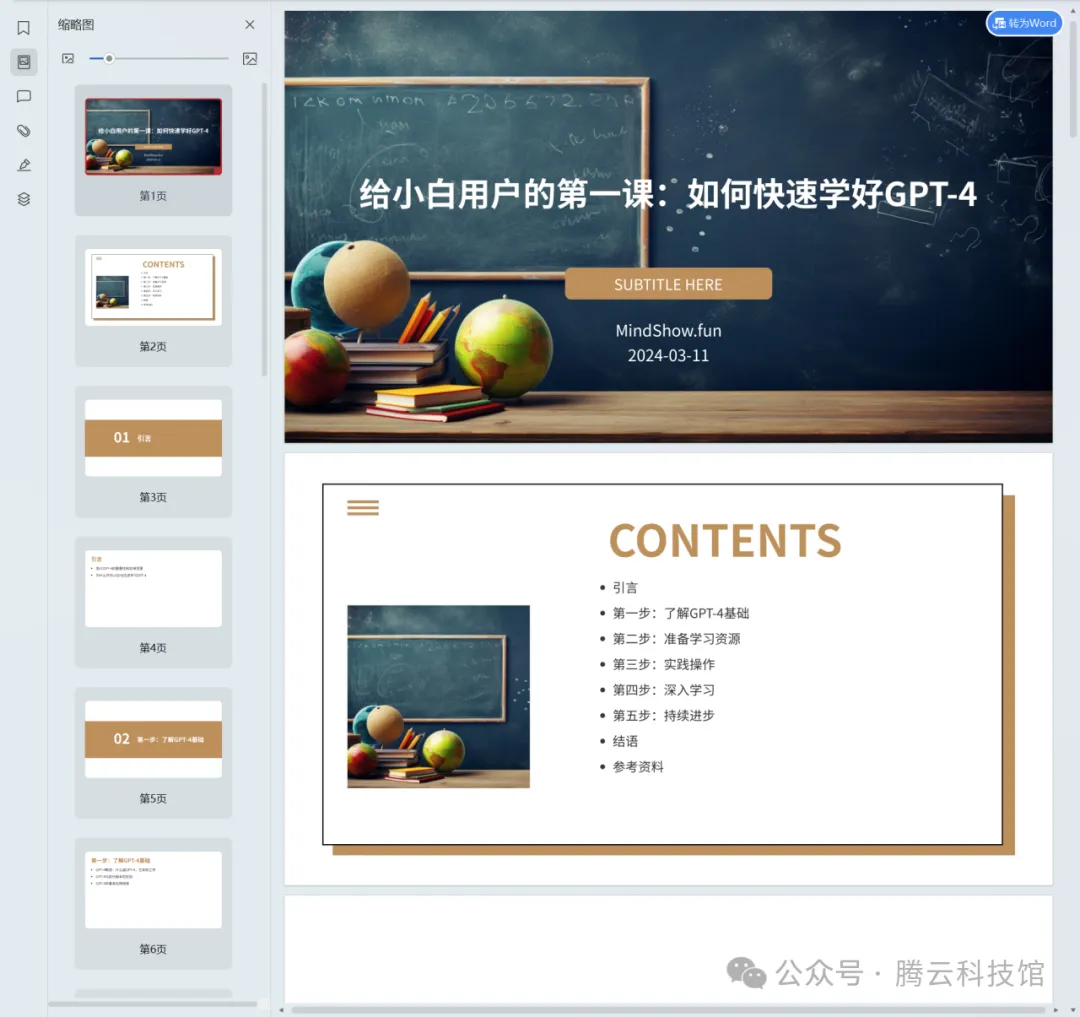Click the 转为Word conversion button
Image resolution: width=1080 pixels, height=1017 pixels.
pyautogui.click(x=1023, y=22)
